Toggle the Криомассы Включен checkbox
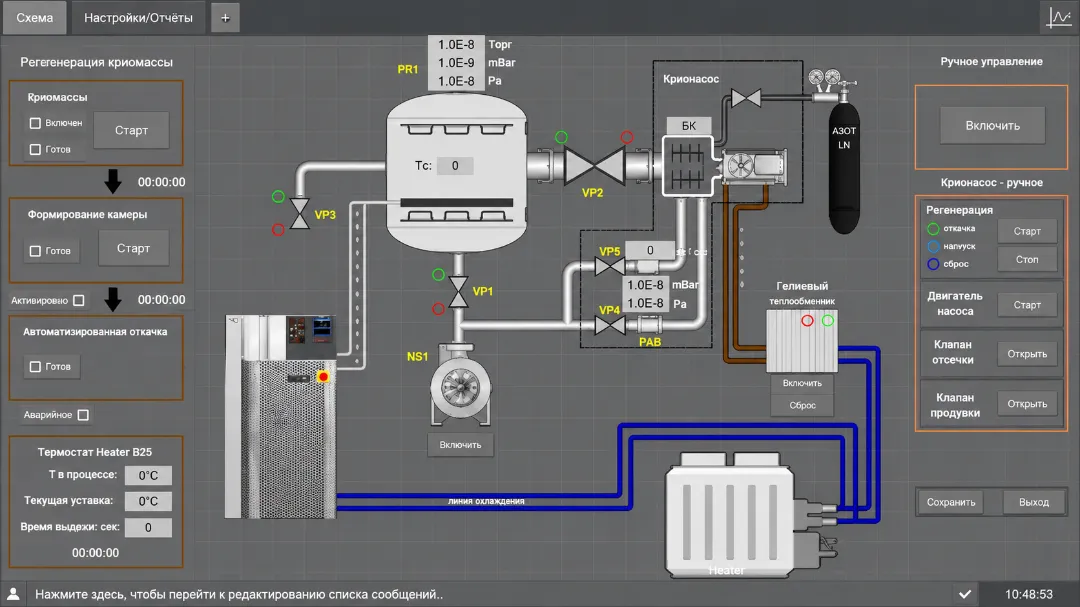Image resolution: width=1080 pixels, height=607 pixels. (x=35, y=123)
